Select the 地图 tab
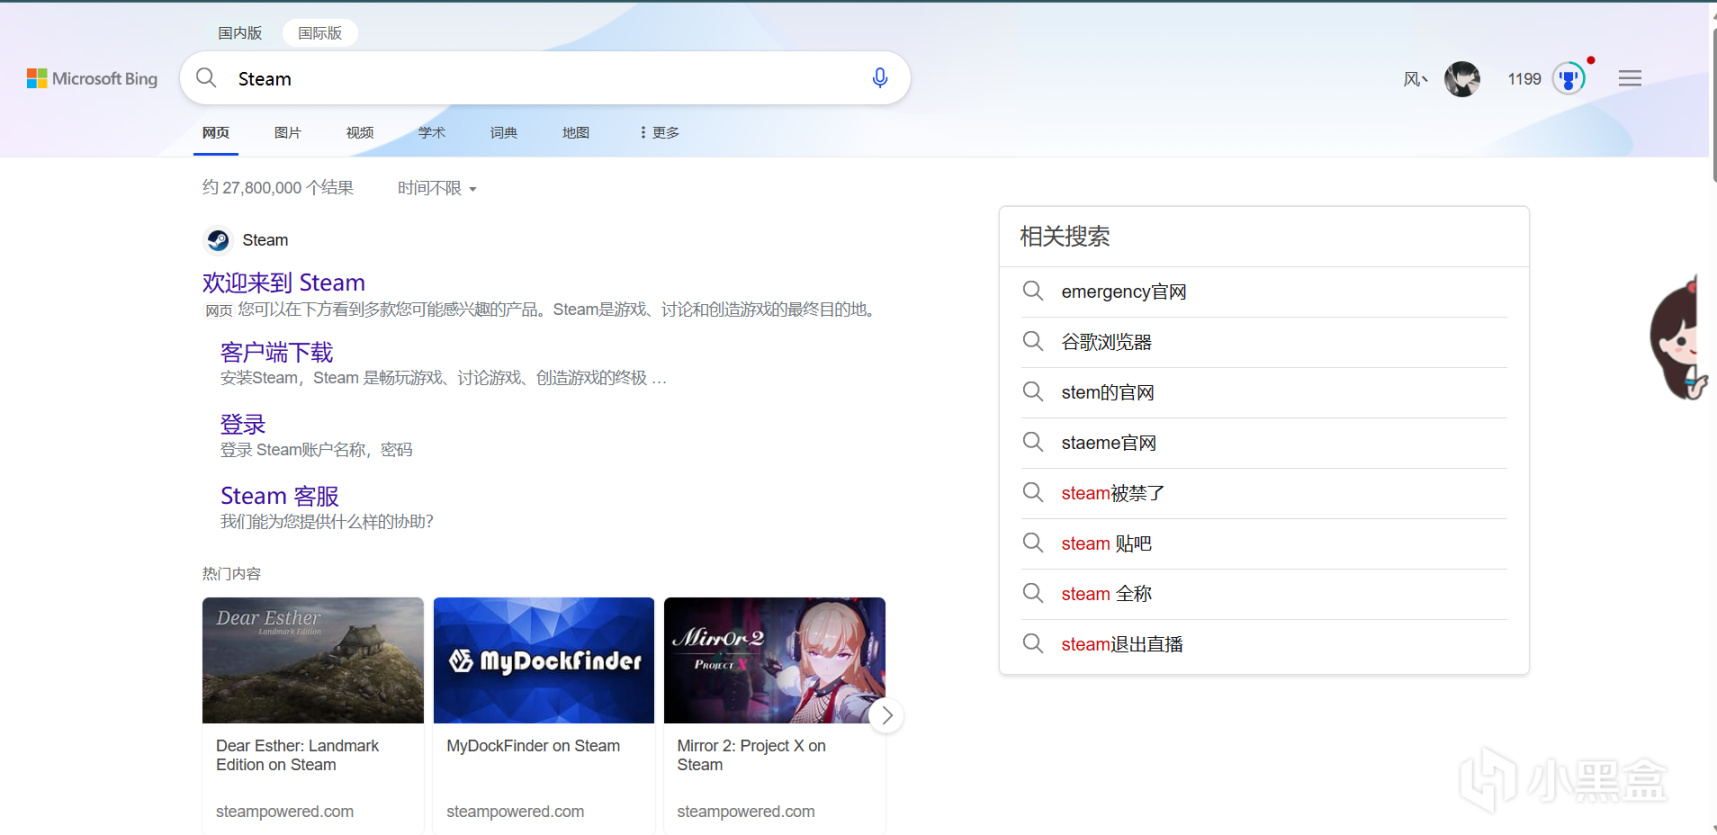Viewport: 1717px width, 835px height. coord(576,133)
